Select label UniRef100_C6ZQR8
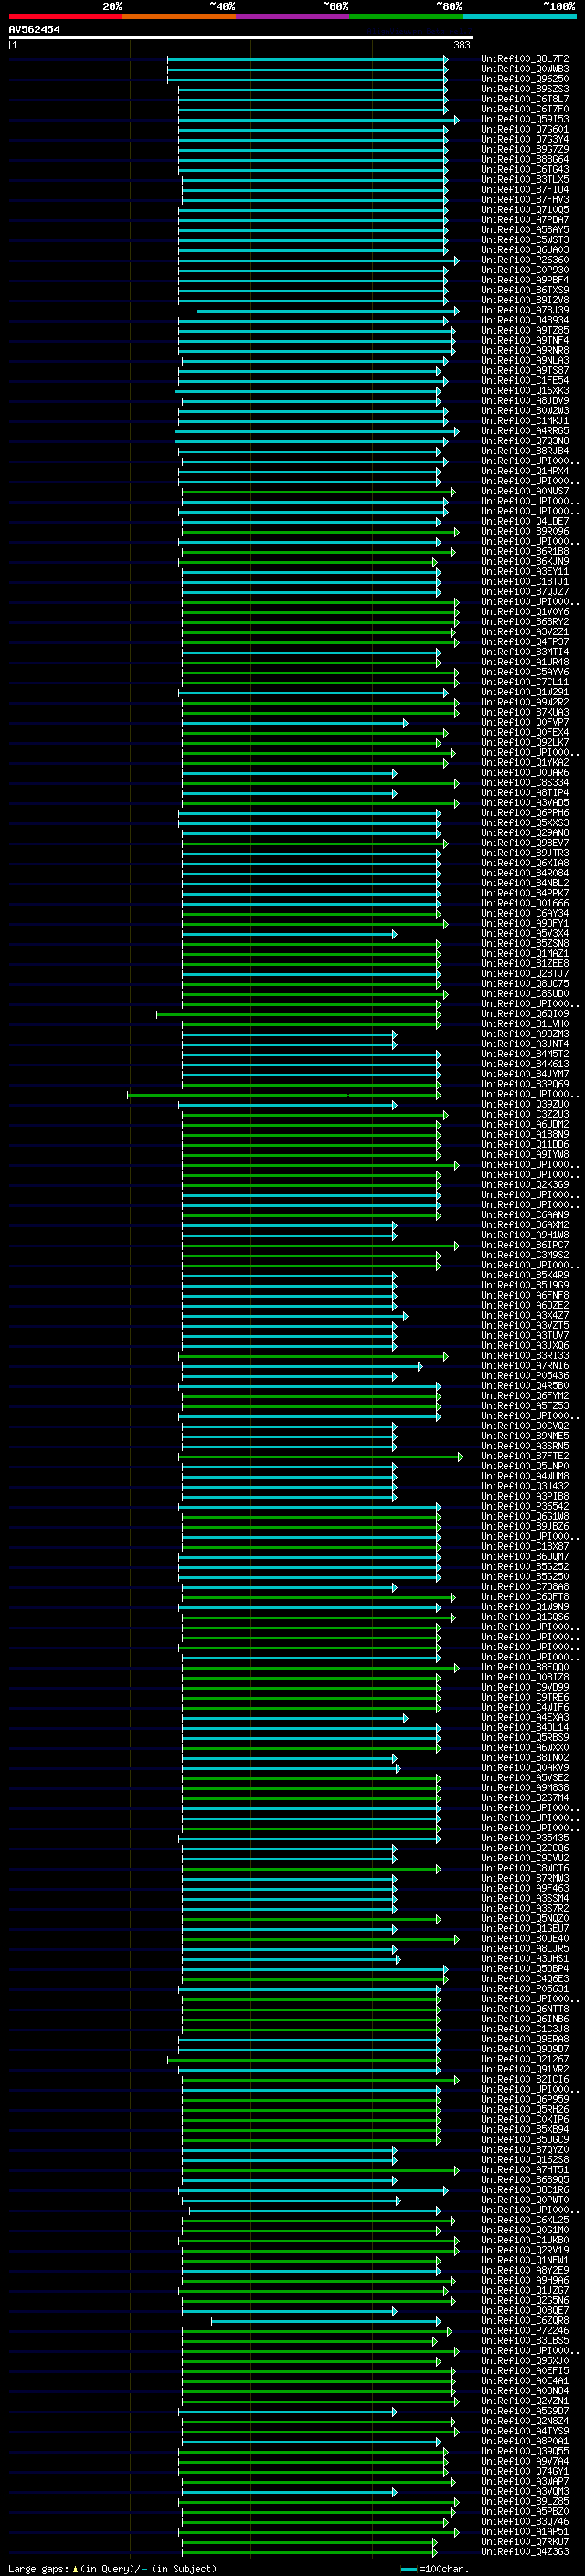 coord(525,2321)
